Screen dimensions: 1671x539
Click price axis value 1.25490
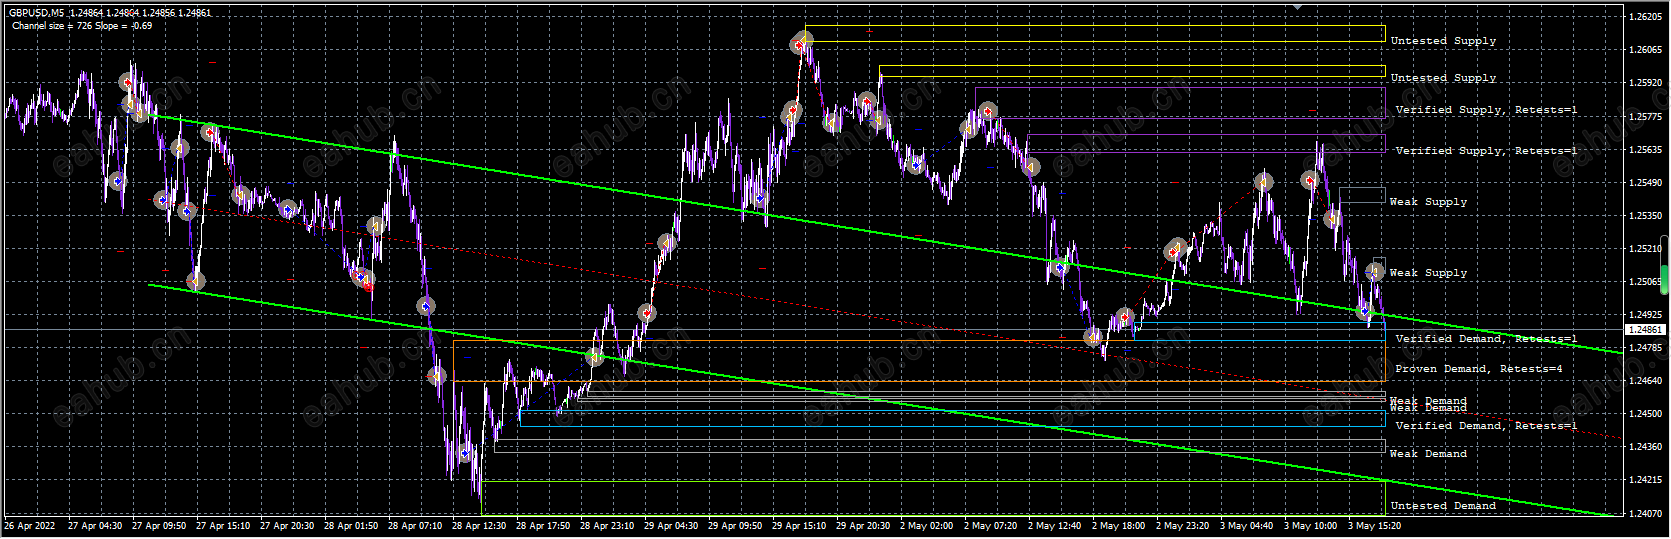pyautogui.click(x=1646, y=183)
